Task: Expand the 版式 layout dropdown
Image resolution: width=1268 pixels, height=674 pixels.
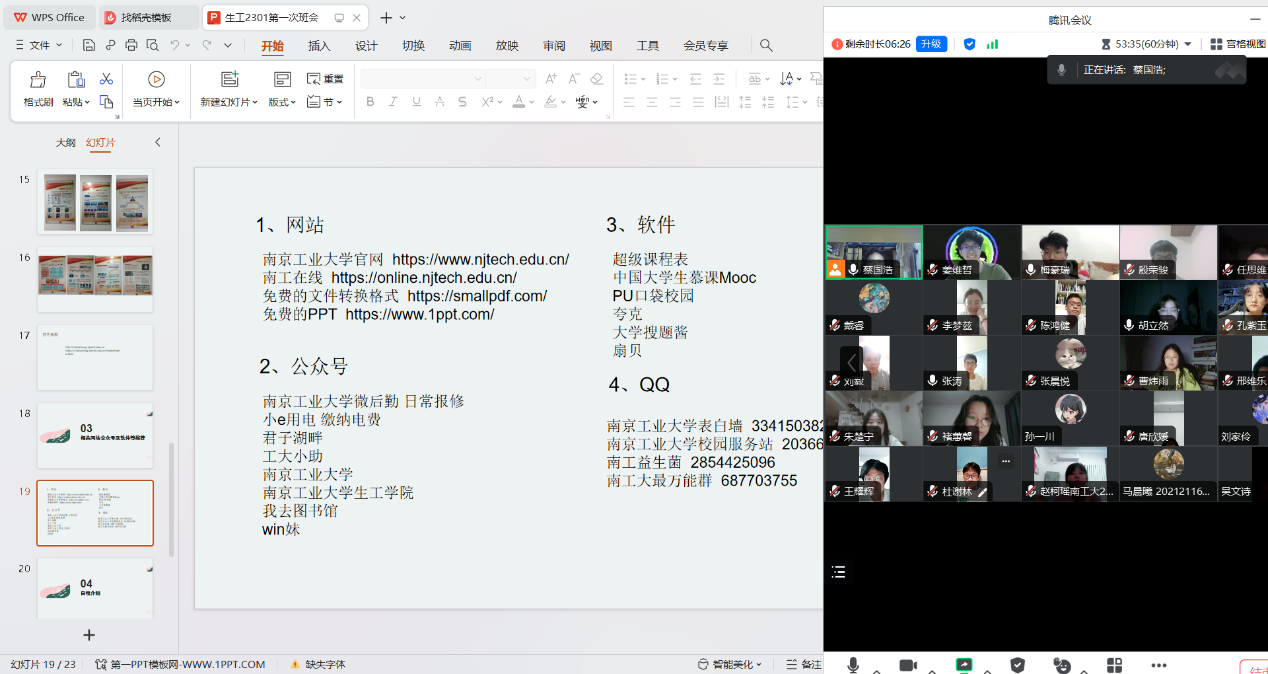Action: (x=281, y=102)
